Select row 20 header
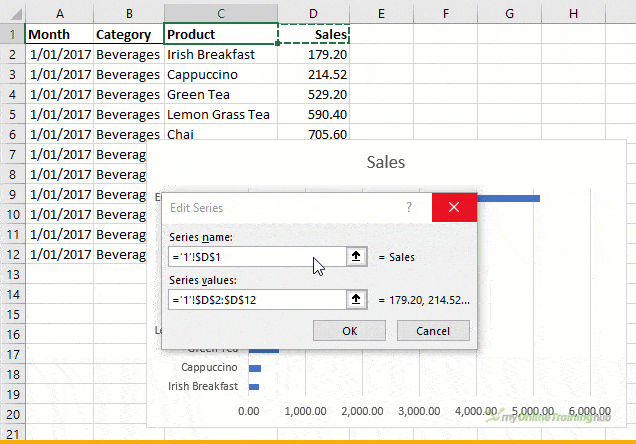The width and height of the screenshot is (636, 444). 13,414
